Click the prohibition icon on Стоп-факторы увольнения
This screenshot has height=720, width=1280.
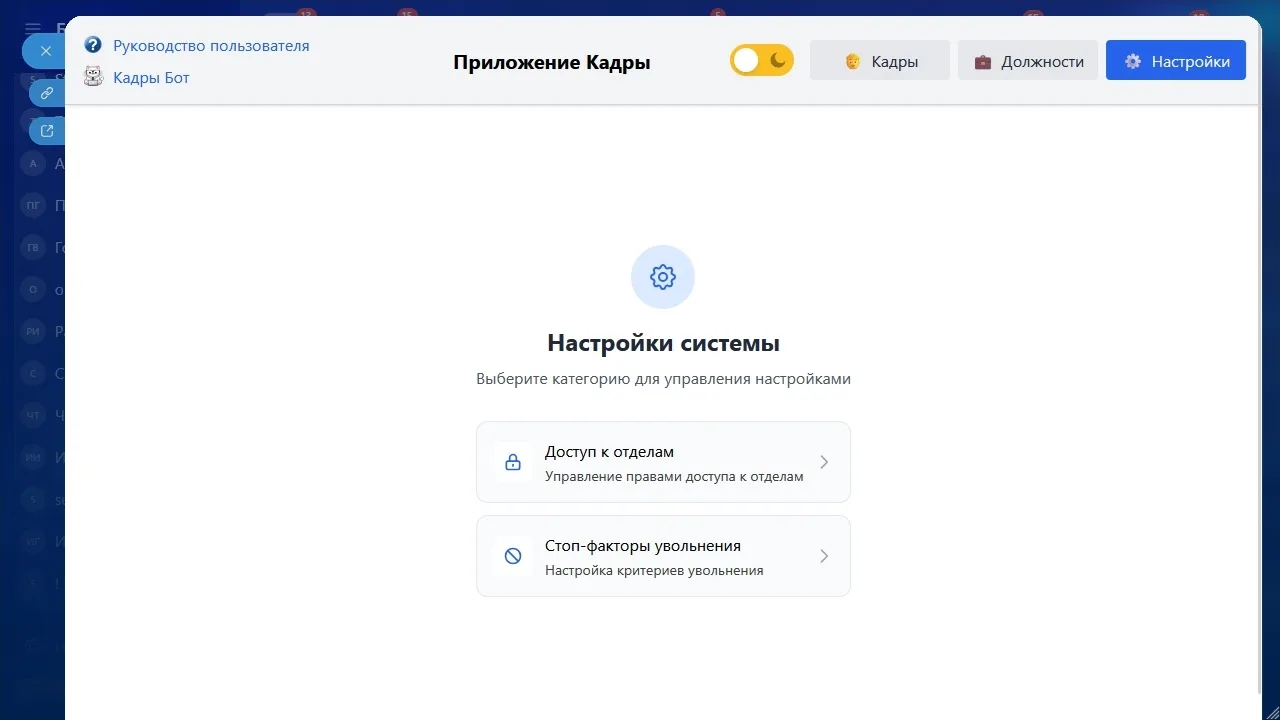513,556
